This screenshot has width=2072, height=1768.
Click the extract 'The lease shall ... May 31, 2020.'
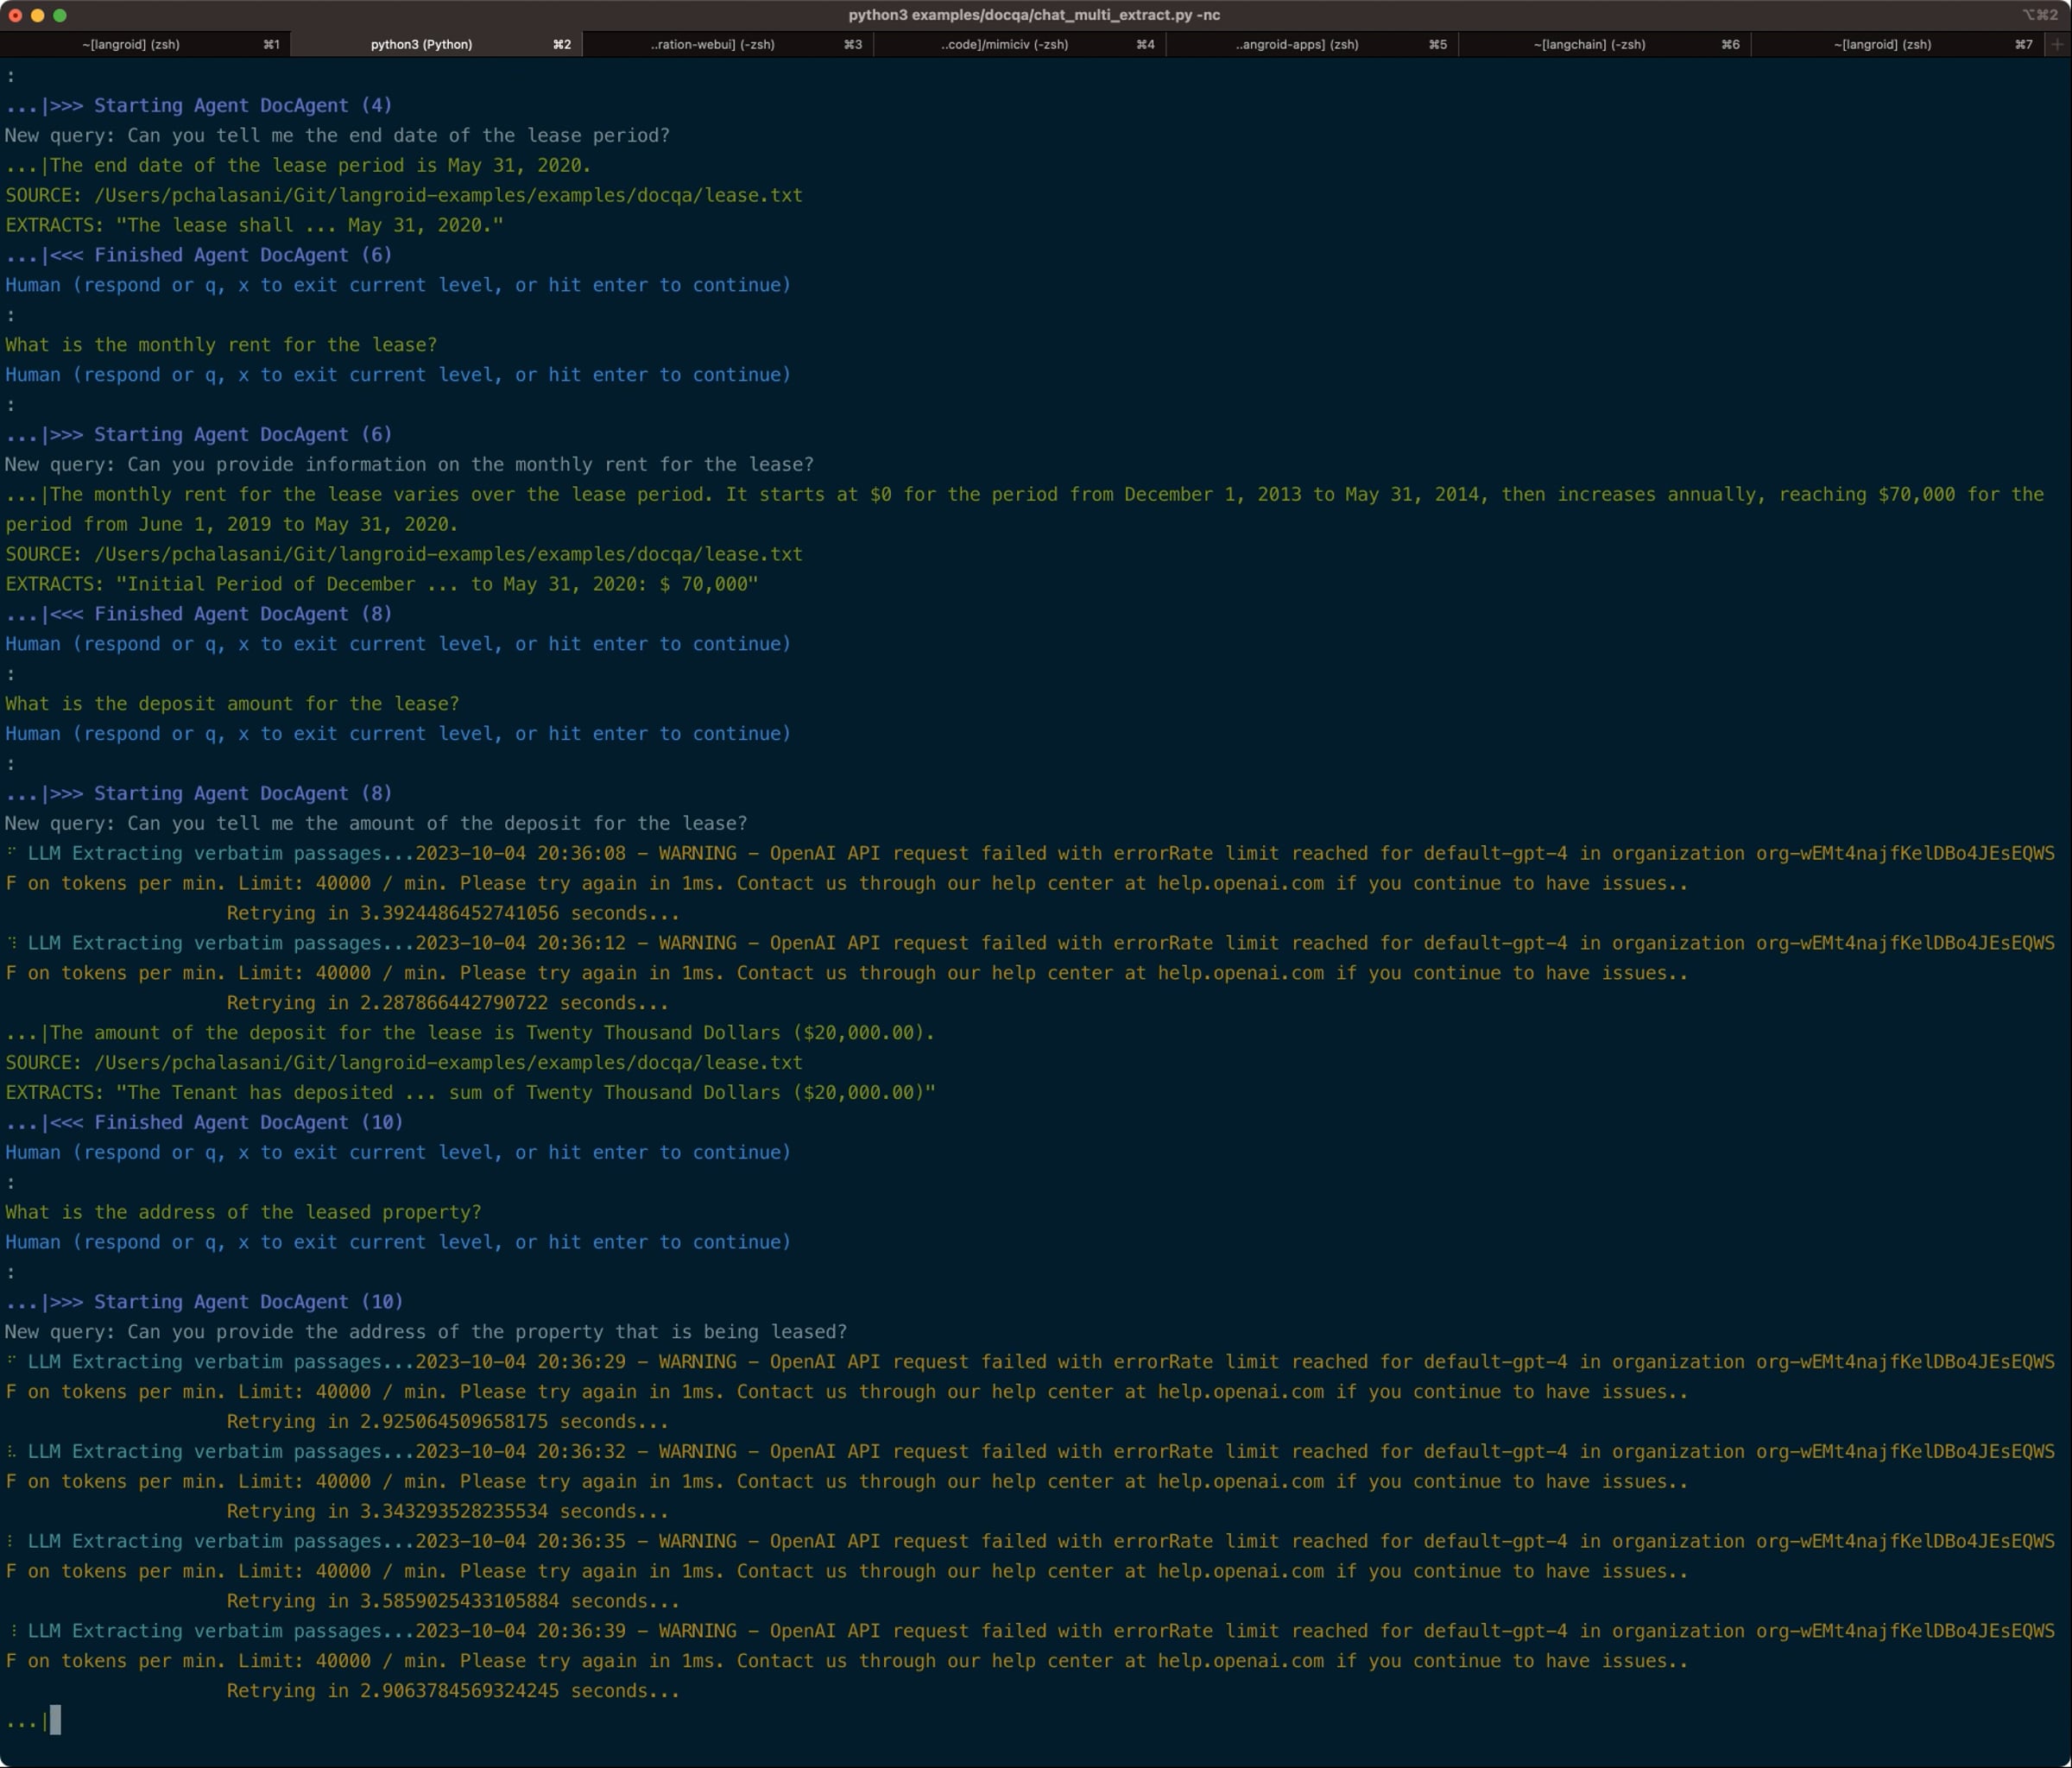254,225
